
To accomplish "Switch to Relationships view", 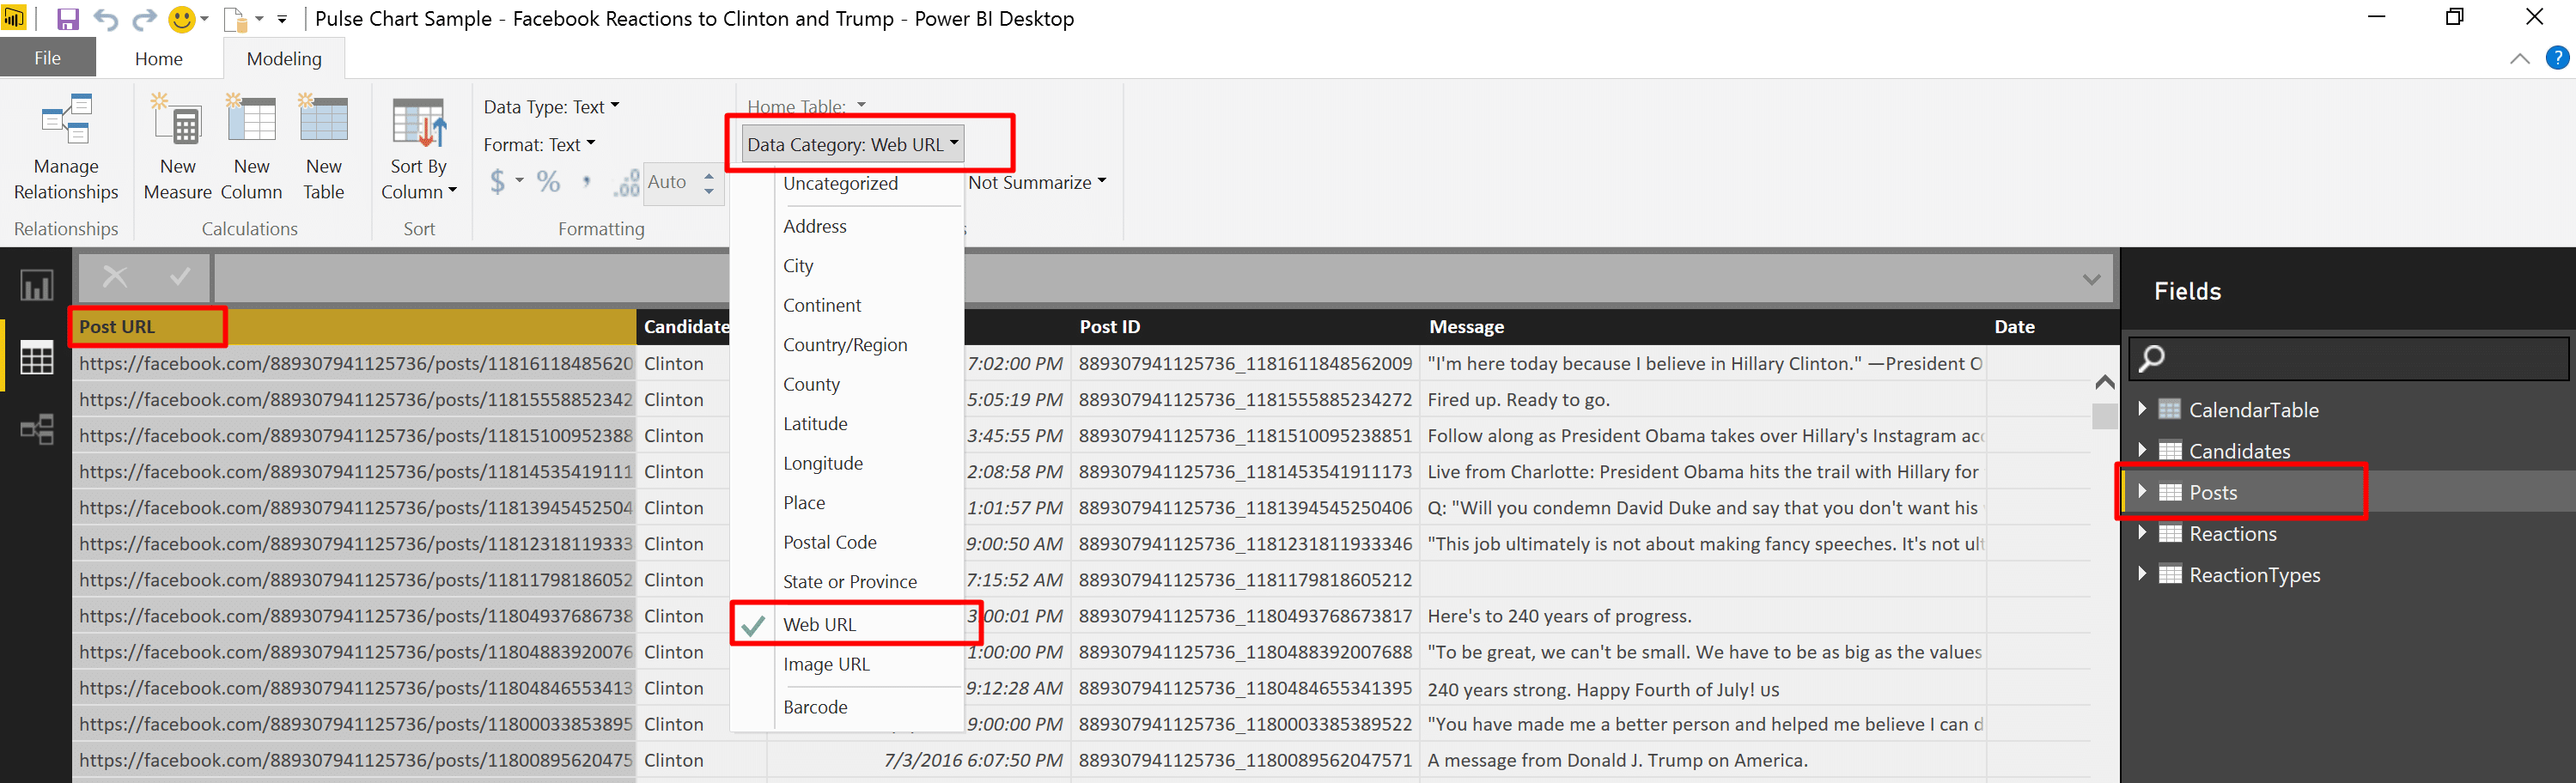I will 37,430.
